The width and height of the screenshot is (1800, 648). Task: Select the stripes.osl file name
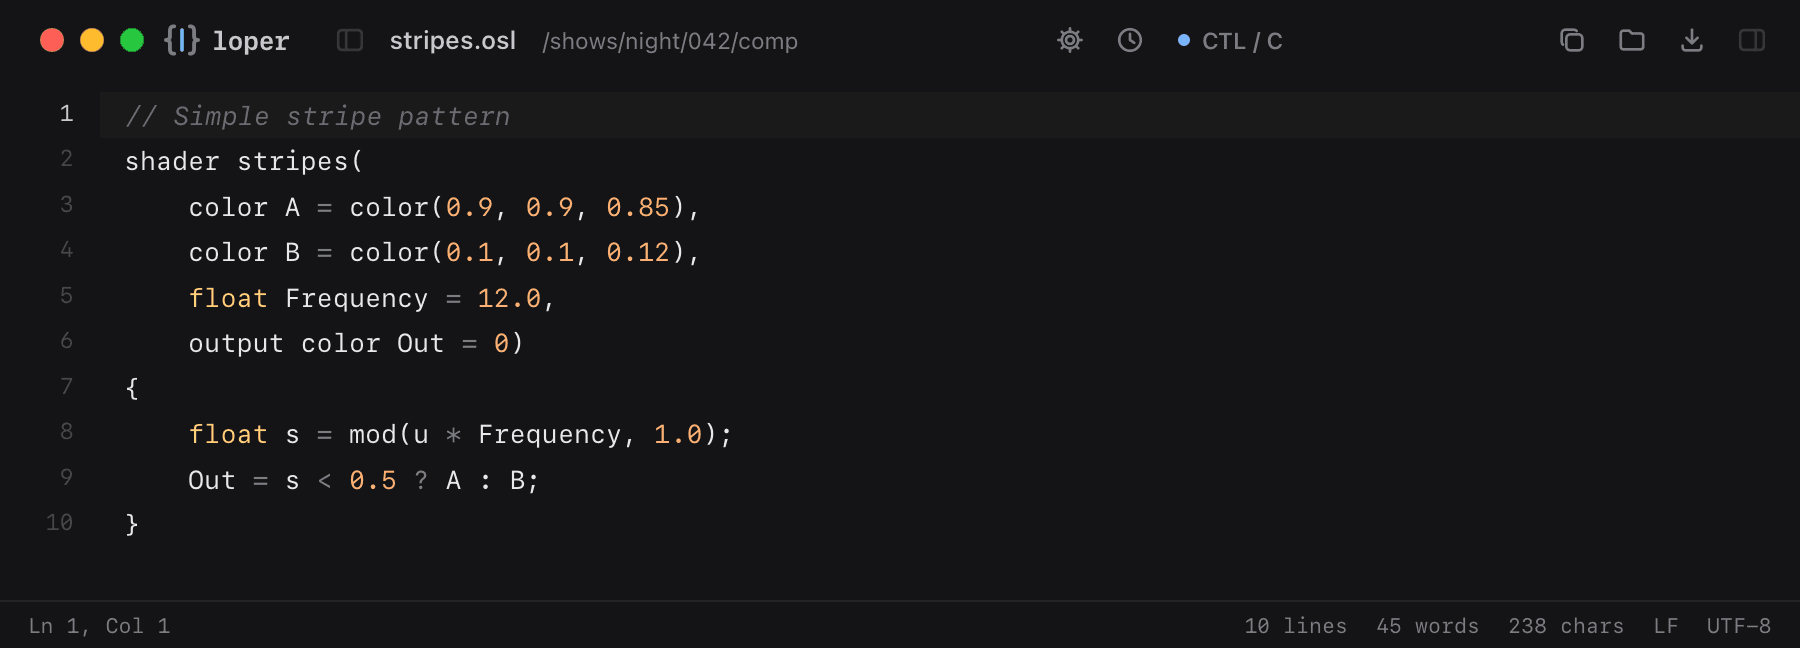coord(453,41)
